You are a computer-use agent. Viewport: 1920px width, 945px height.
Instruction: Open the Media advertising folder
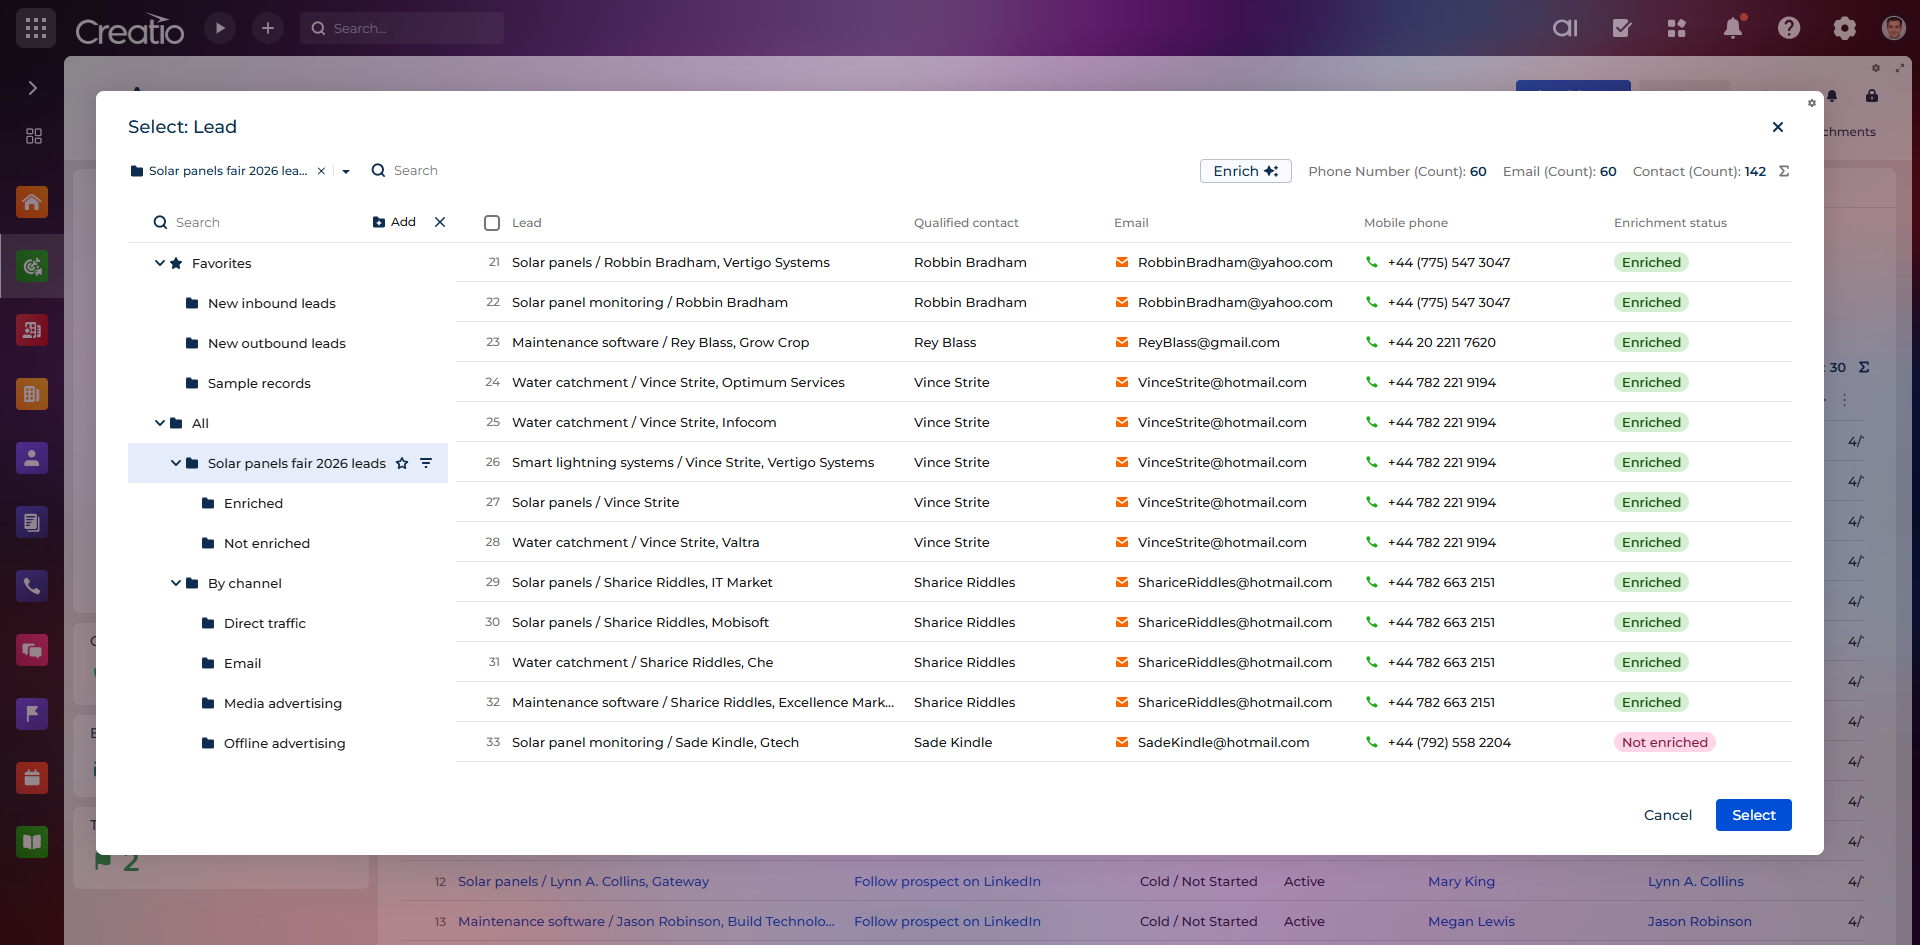(282, 703)
